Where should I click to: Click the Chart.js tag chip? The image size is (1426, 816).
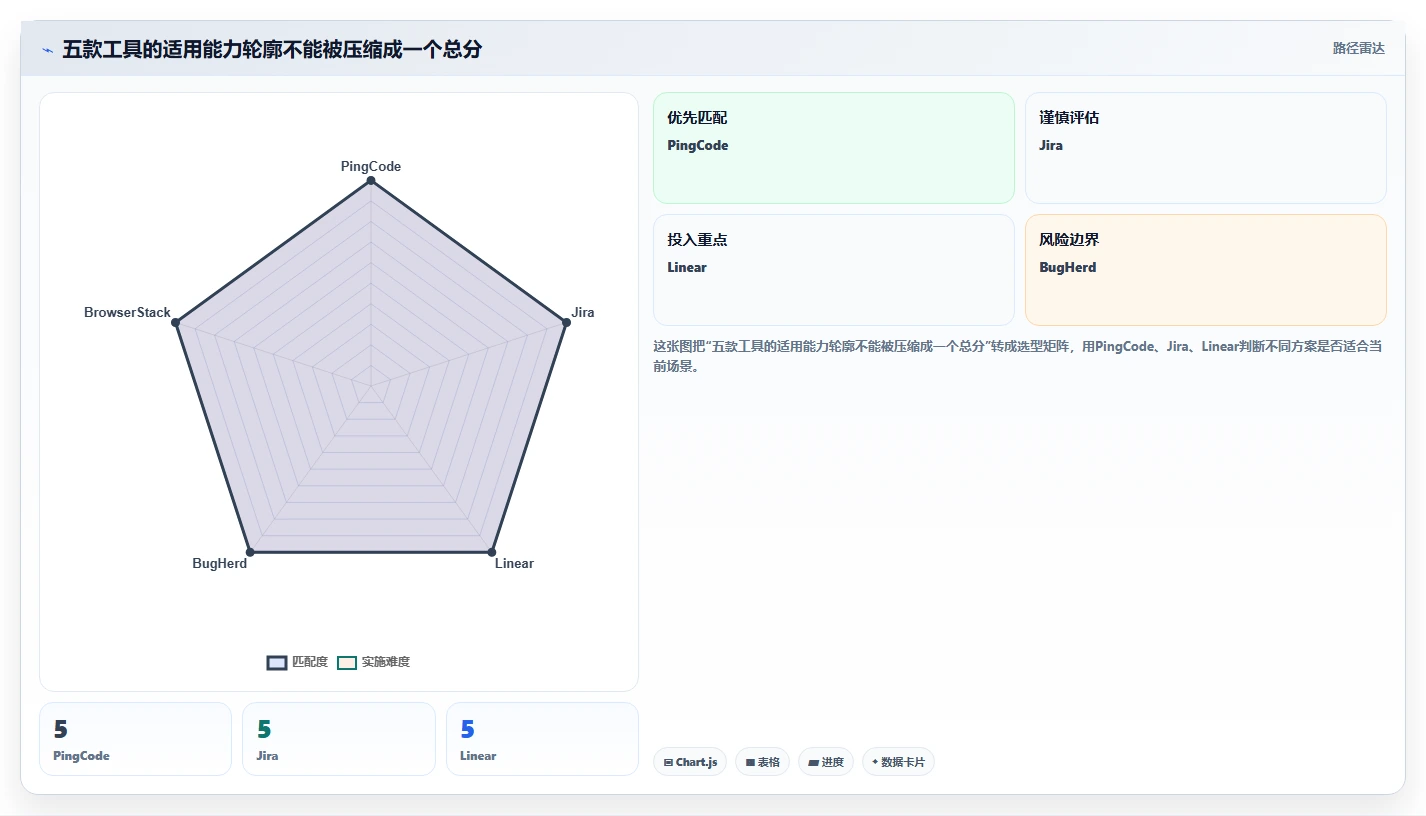[x=690, y=762]
